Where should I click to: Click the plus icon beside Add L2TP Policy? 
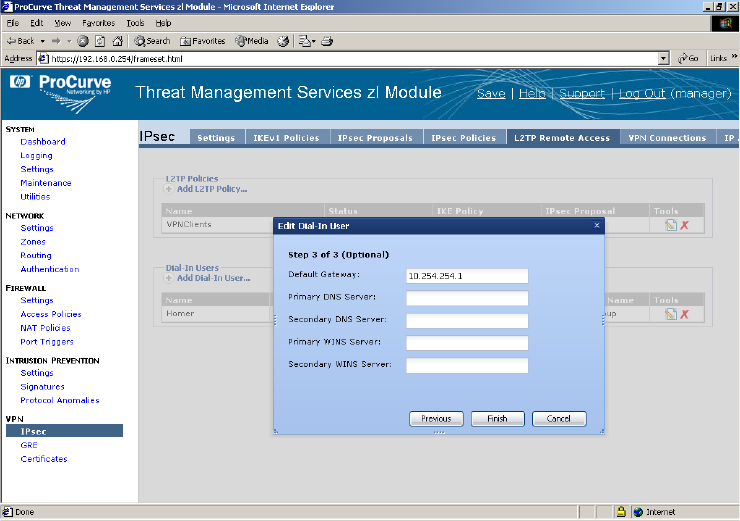click(x=168, y=189)
